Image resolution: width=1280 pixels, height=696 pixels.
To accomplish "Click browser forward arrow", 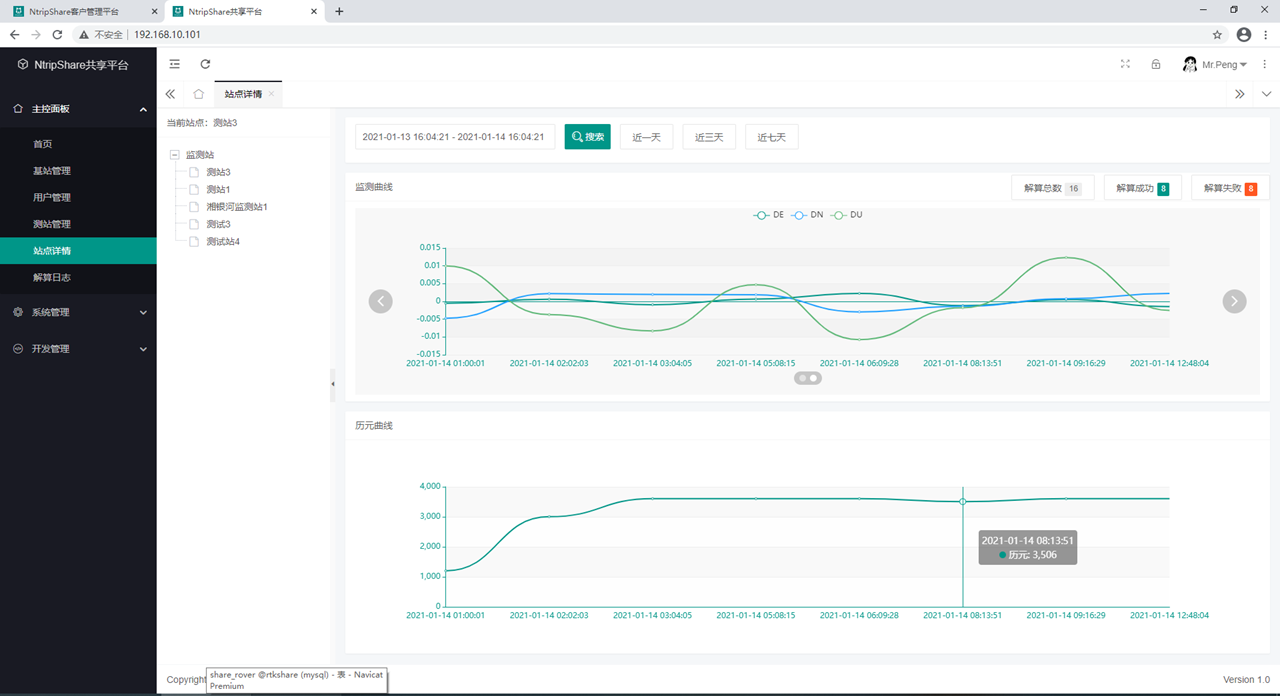I will click(x=36, y=34).
